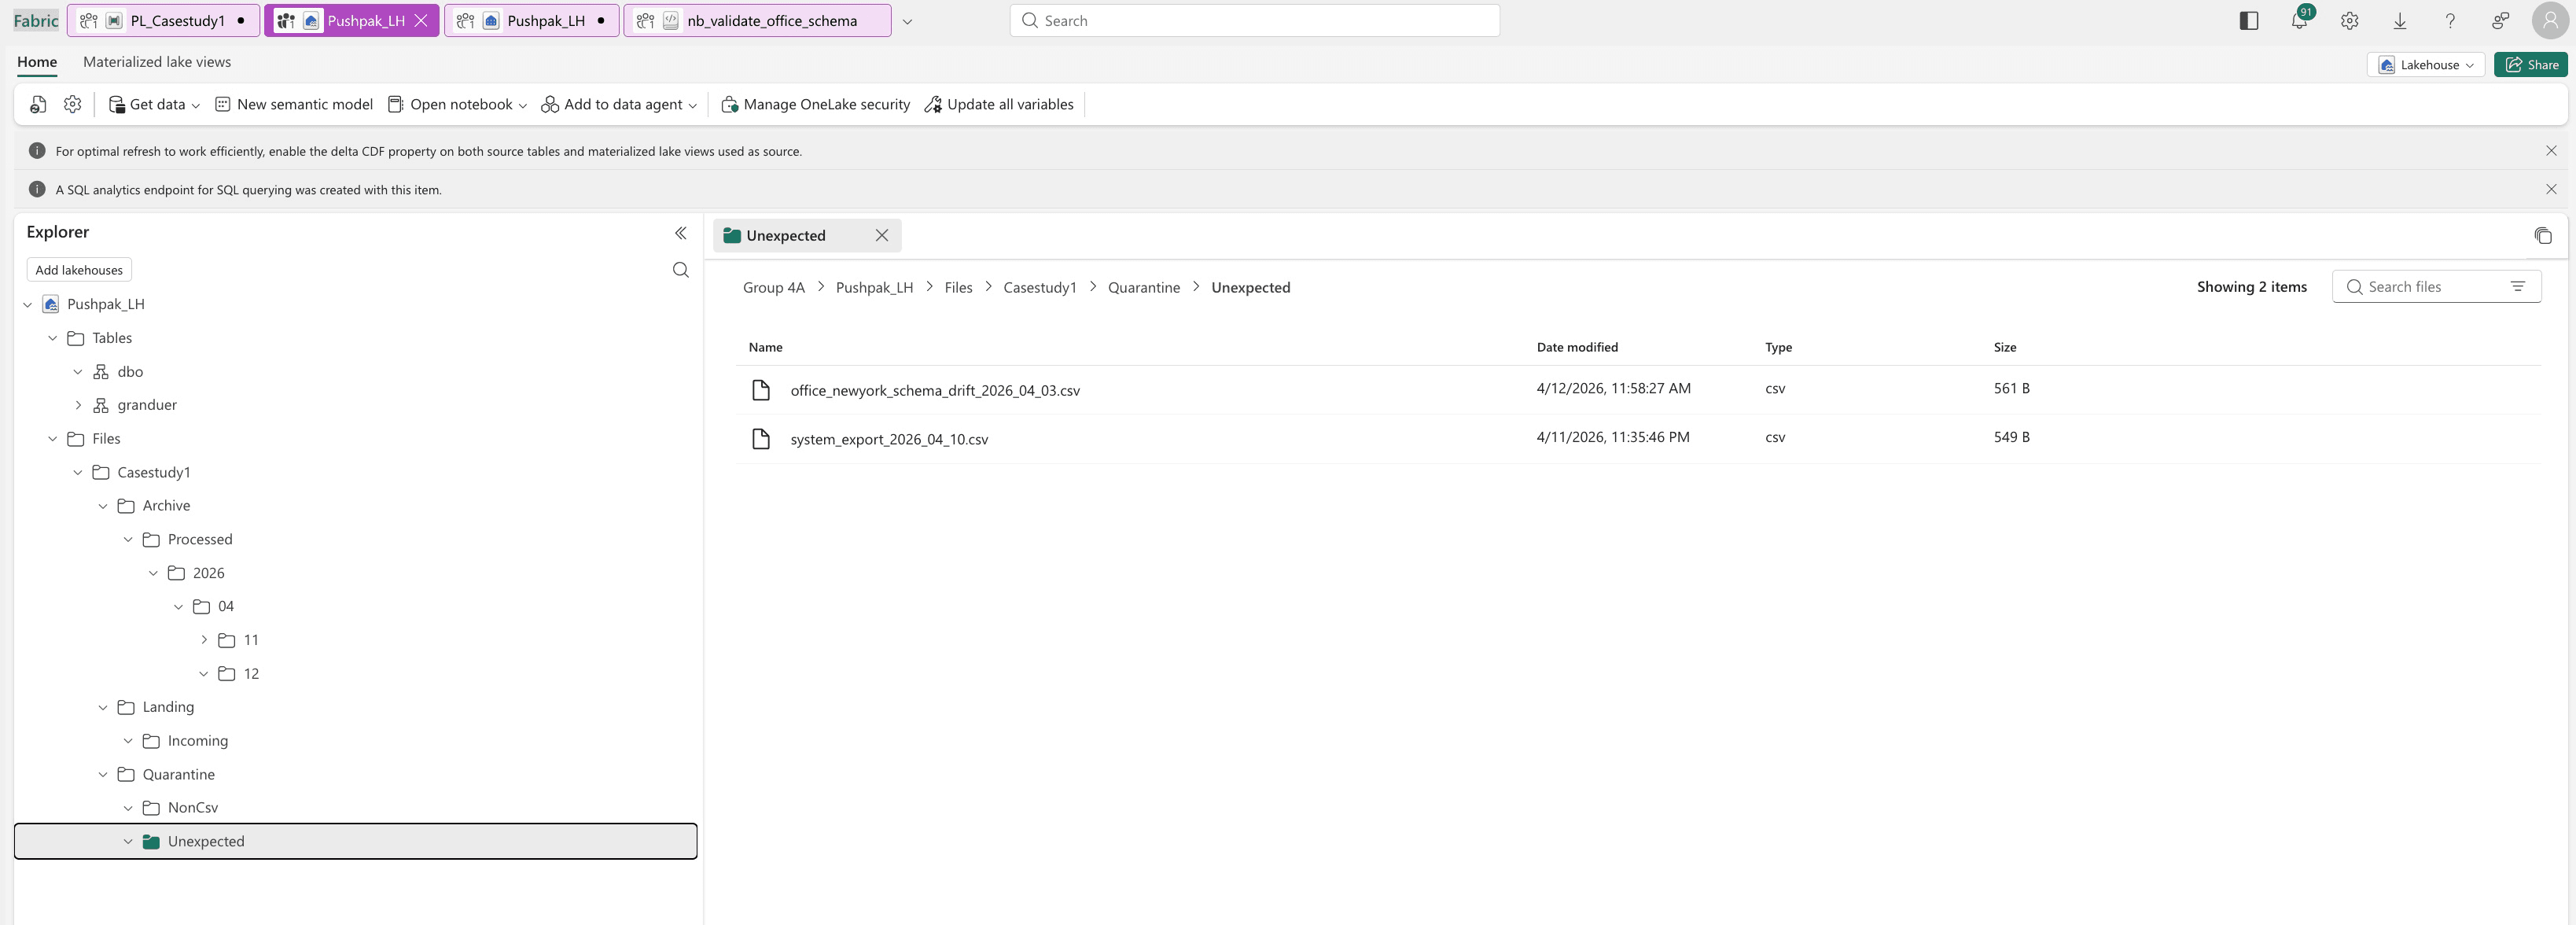Viewport: 2576px width, 925px height.
Task: Click Update all variables
Action: pyautogui.click(x=999, y=104)
